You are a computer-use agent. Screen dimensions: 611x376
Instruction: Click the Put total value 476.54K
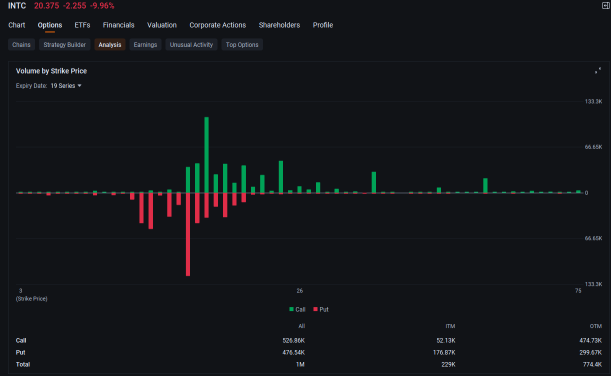click(293, 353)
